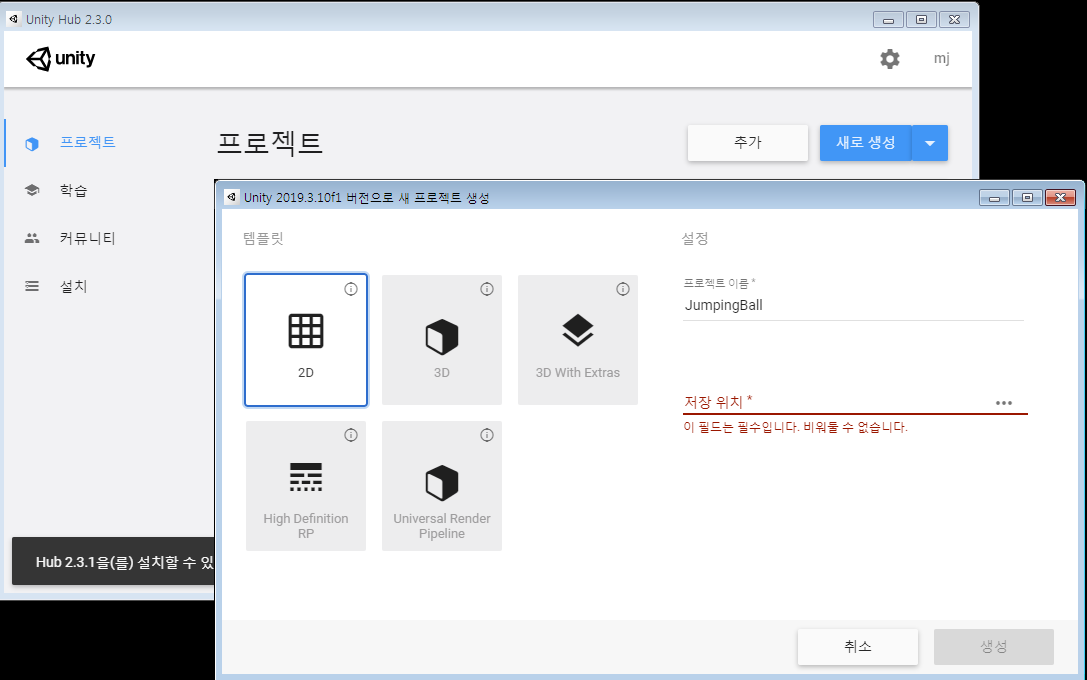Click the Unity Hub title bar icon
The height and width of the screenshot is (680, 1087).
(13, 19)
